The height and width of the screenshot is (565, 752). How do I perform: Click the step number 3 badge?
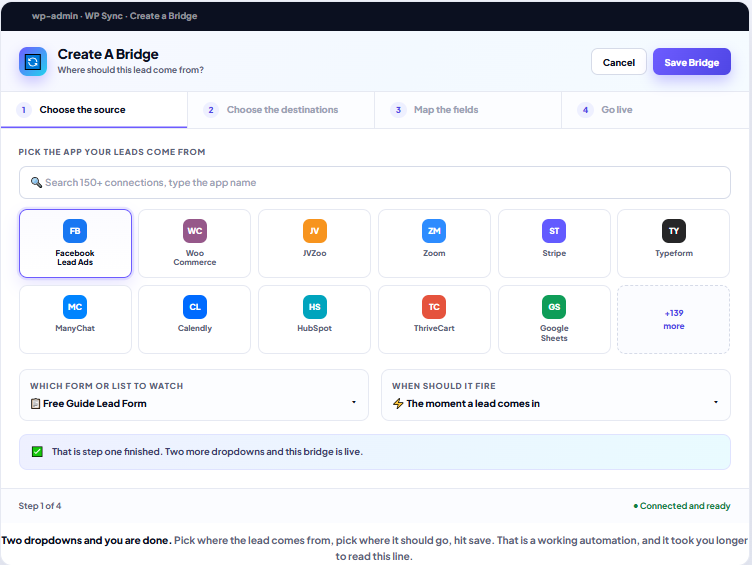pos(398,110)
